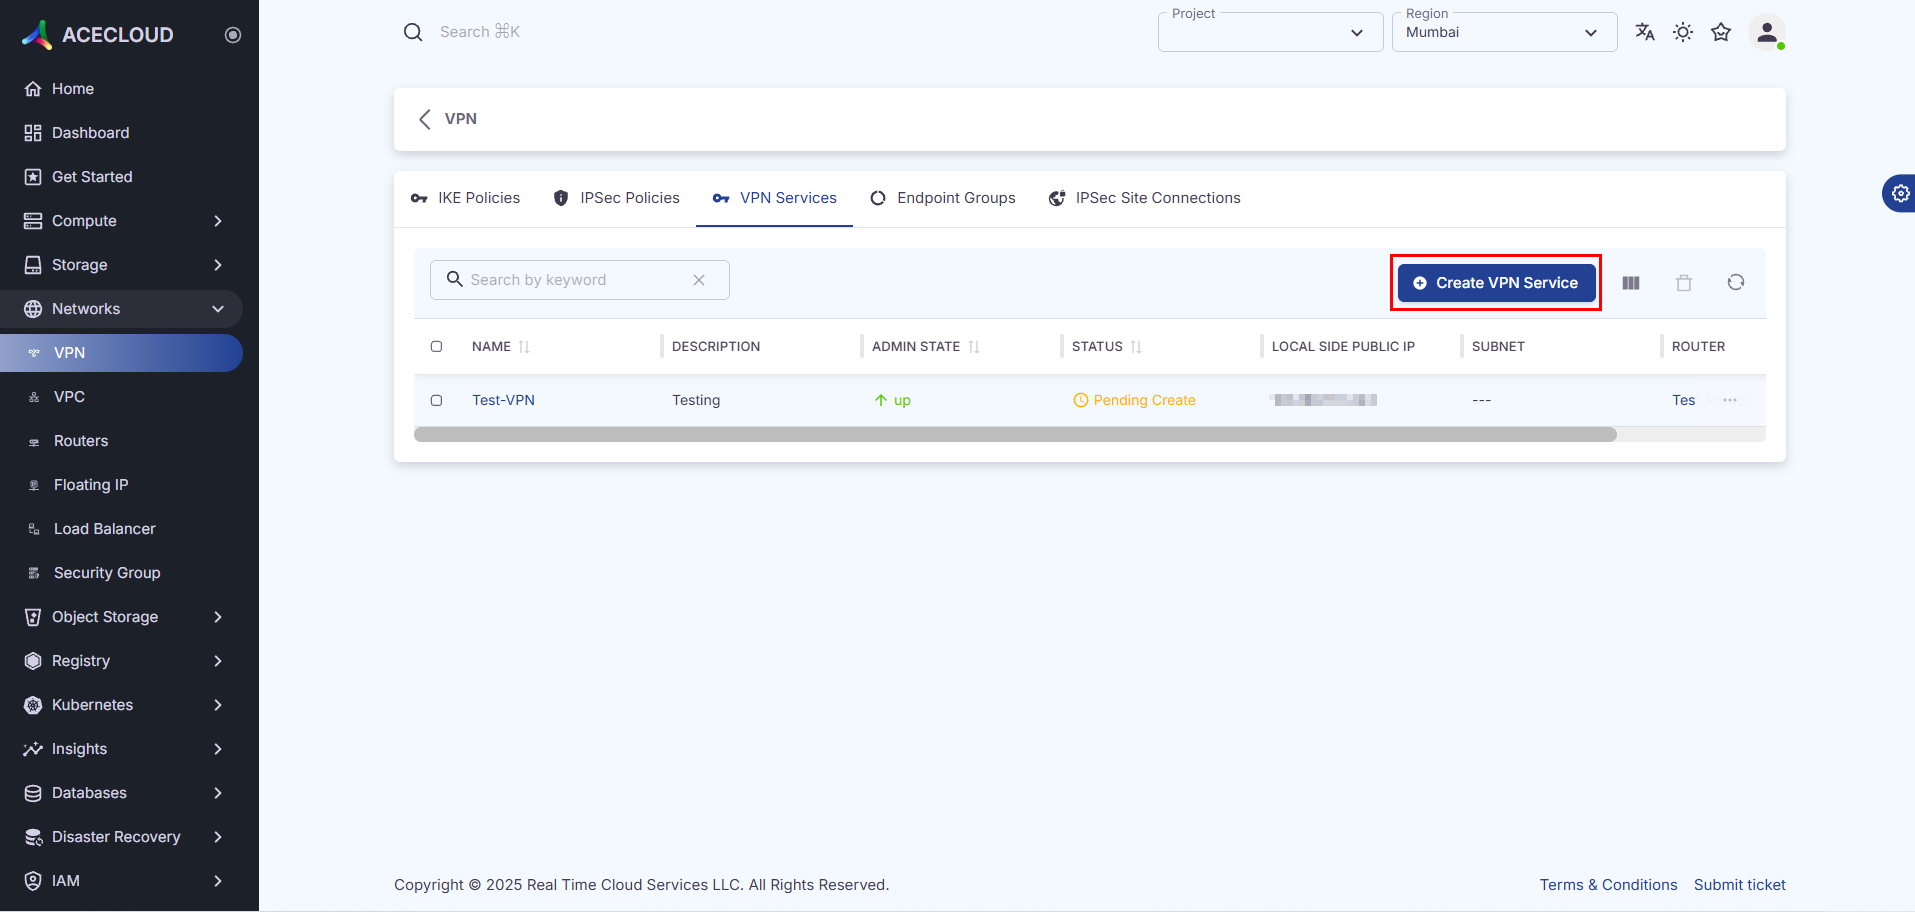Refresh the VPN services list
Image resolution: width=1915 pixels, height=912 pixels.
pyautogui.click(x=1736, y=283)
